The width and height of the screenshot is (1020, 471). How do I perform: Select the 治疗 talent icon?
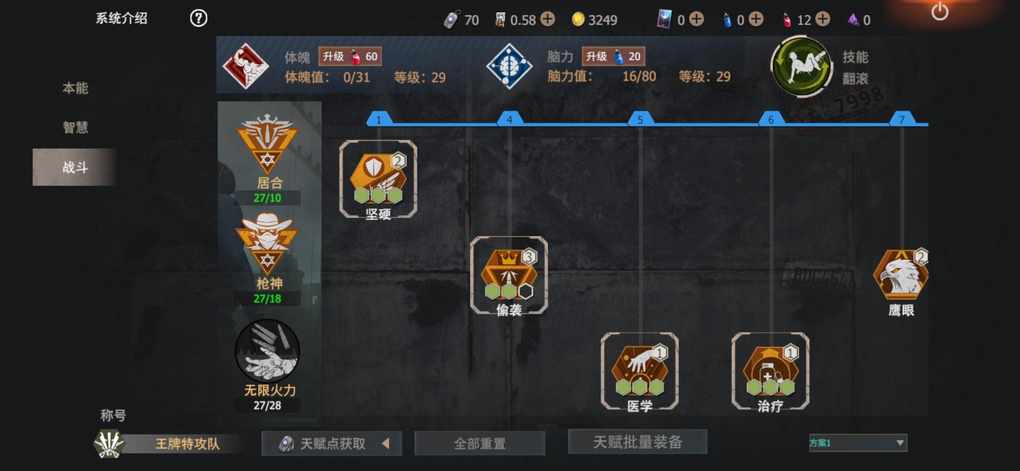(770, 371)
